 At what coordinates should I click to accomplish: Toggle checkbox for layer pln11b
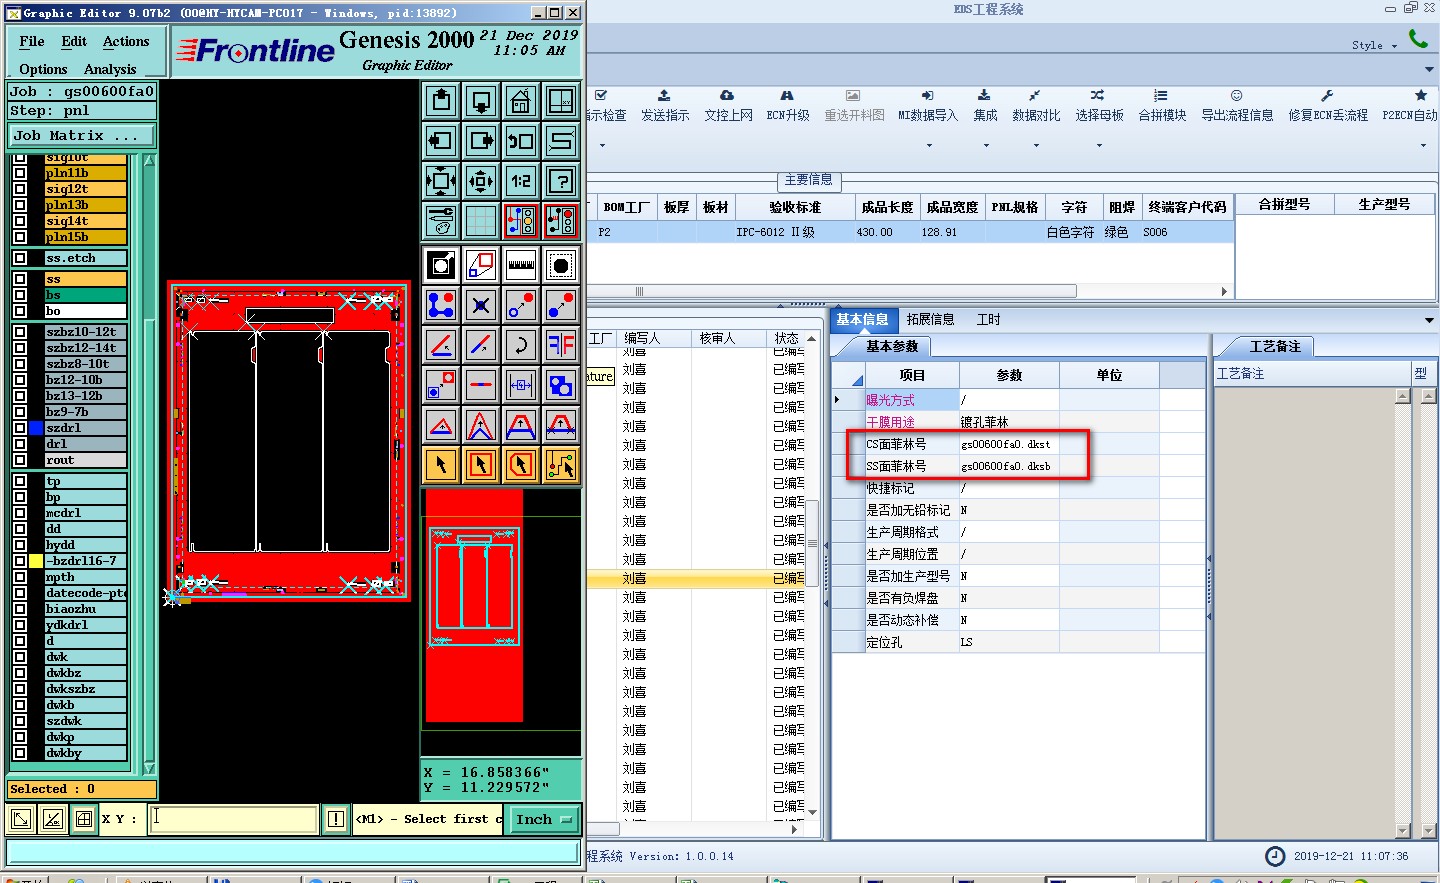tap(20, 173)
